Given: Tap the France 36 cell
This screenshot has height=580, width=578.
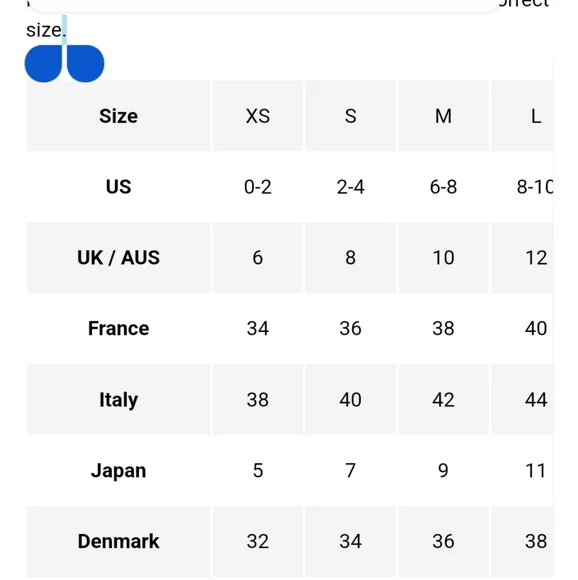Looking at the screenshot, I should [351, 328].
